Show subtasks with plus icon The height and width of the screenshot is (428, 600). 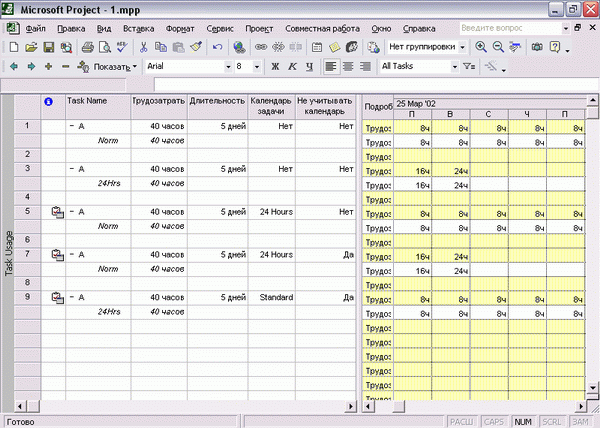click(48, 67)
